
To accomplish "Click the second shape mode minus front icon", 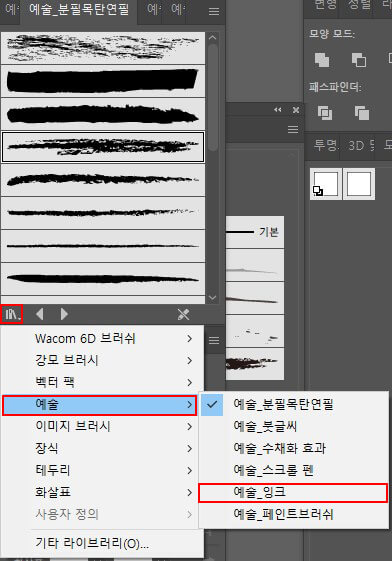I will coord(359,60).
